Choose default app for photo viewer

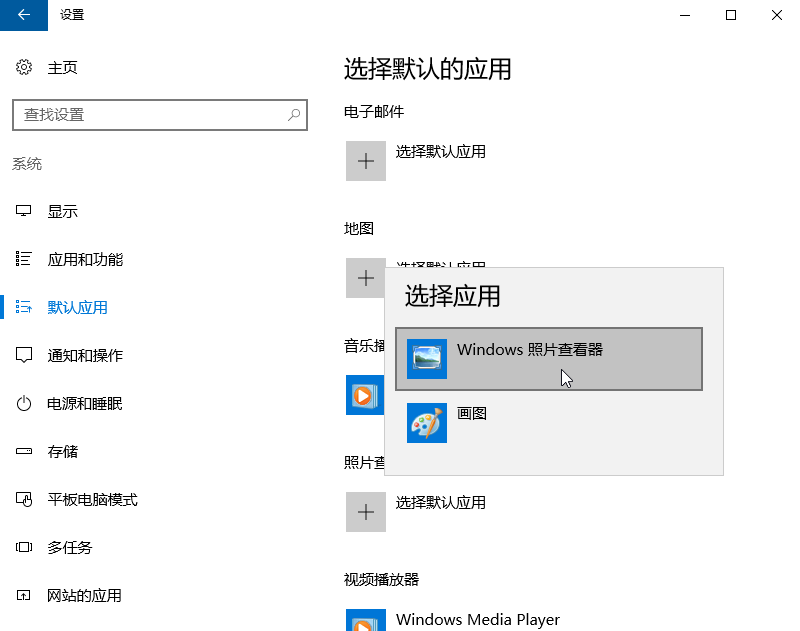point(366,511)
